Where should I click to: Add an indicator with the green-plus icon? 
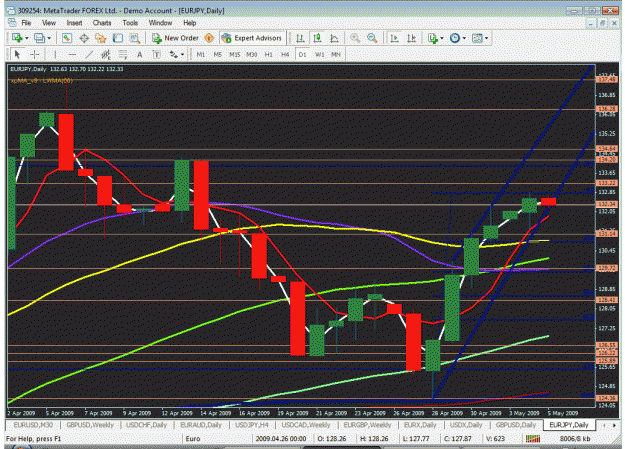(432, 38)
